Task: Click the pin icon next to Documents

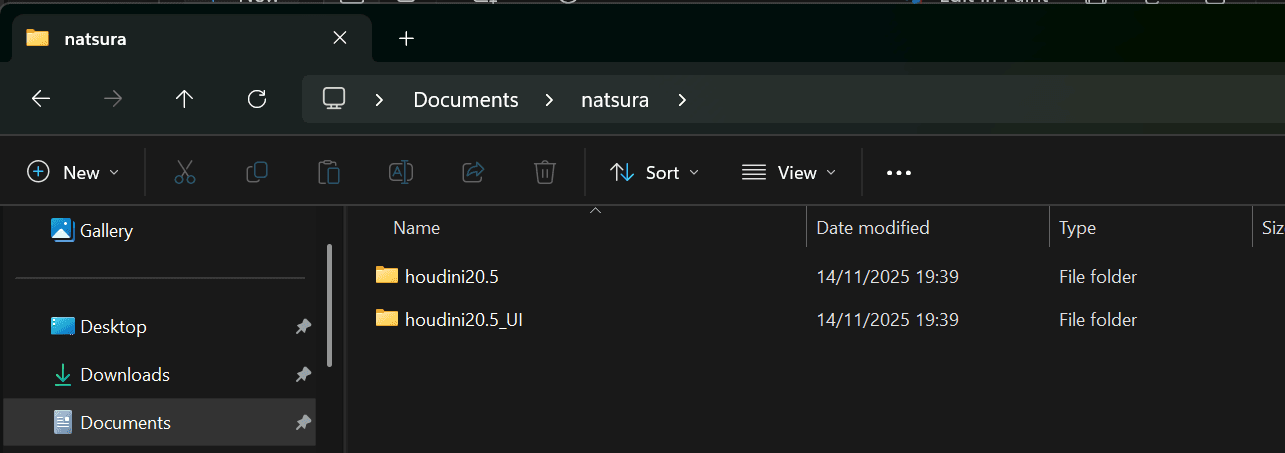Action: click(x=303, y=423)
